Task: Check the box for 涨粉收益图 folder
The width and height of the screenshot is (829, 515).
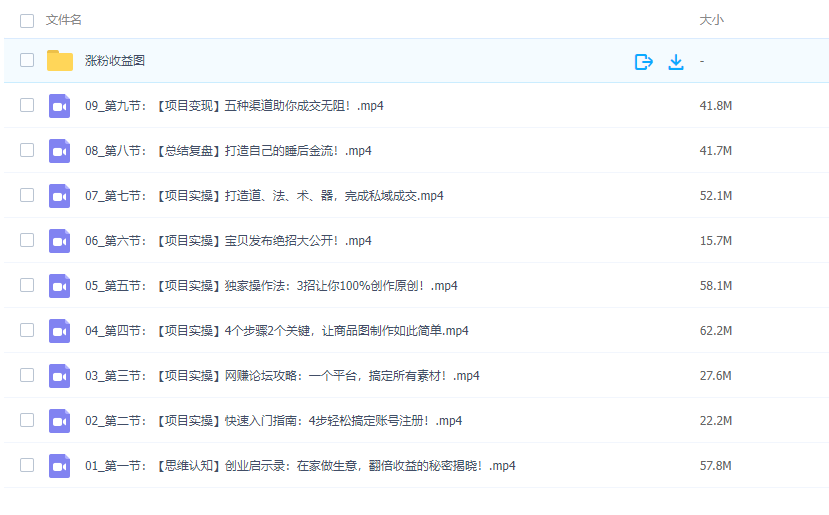Action: tap(27, 61)
